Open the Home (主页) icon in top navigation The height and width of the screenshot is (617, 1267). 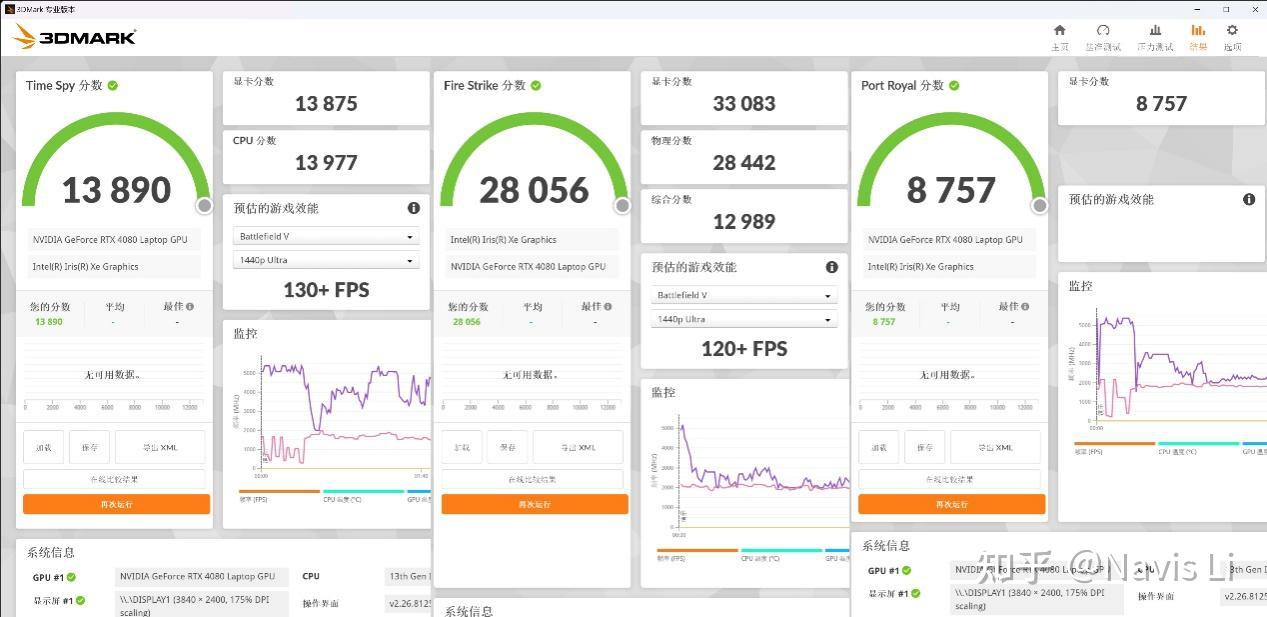pyautogui.click(x=1060, y=30)
